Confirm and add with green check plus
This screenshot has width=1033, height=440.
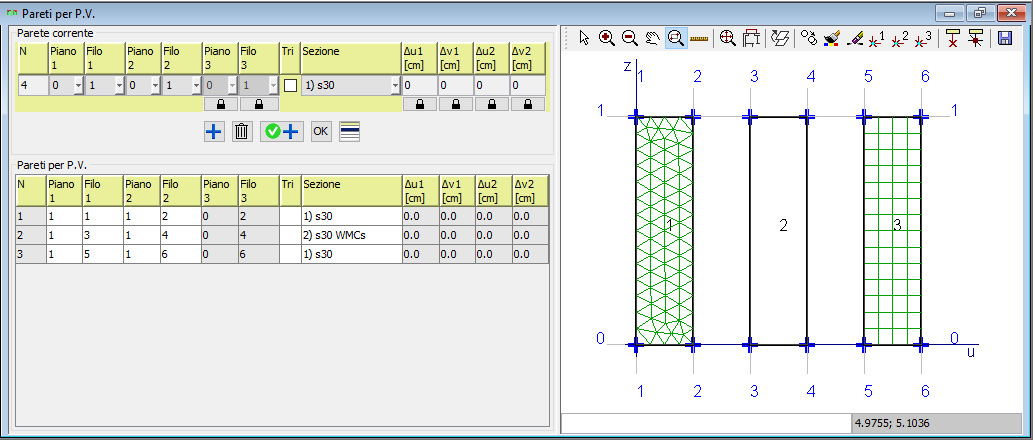coord(281,132)
